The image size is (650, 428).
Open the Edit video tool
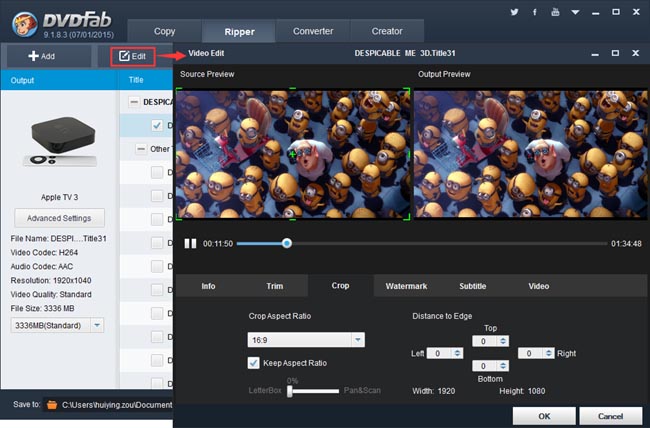click(x=133, y=56)
